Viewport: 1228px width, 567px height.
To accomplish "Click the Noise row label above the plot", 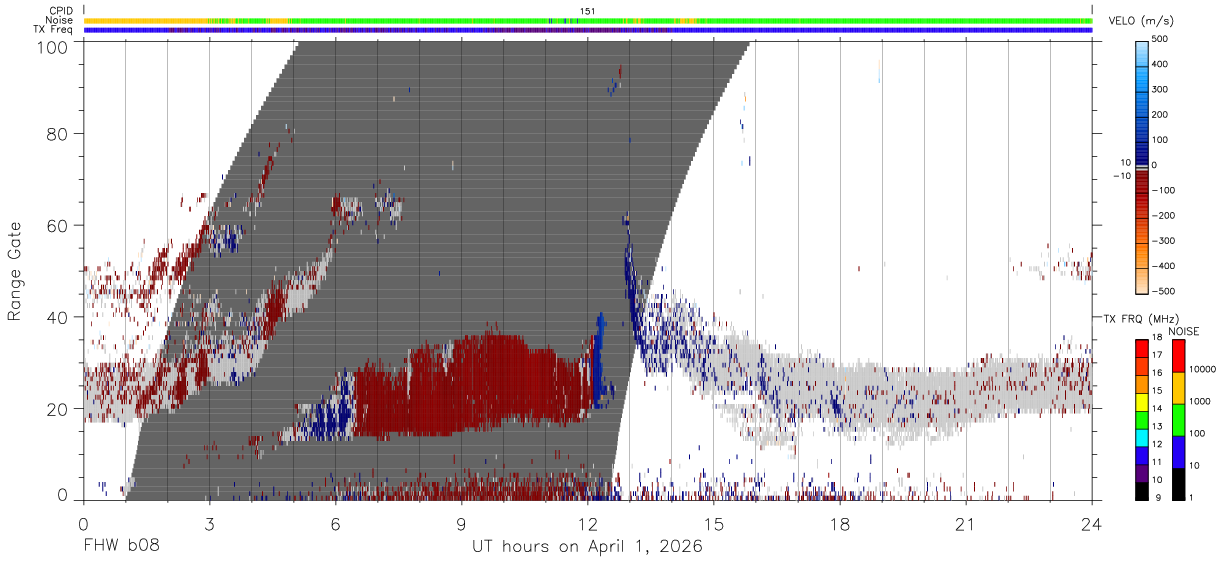I will pyautogui.click(x=58, y=20).
